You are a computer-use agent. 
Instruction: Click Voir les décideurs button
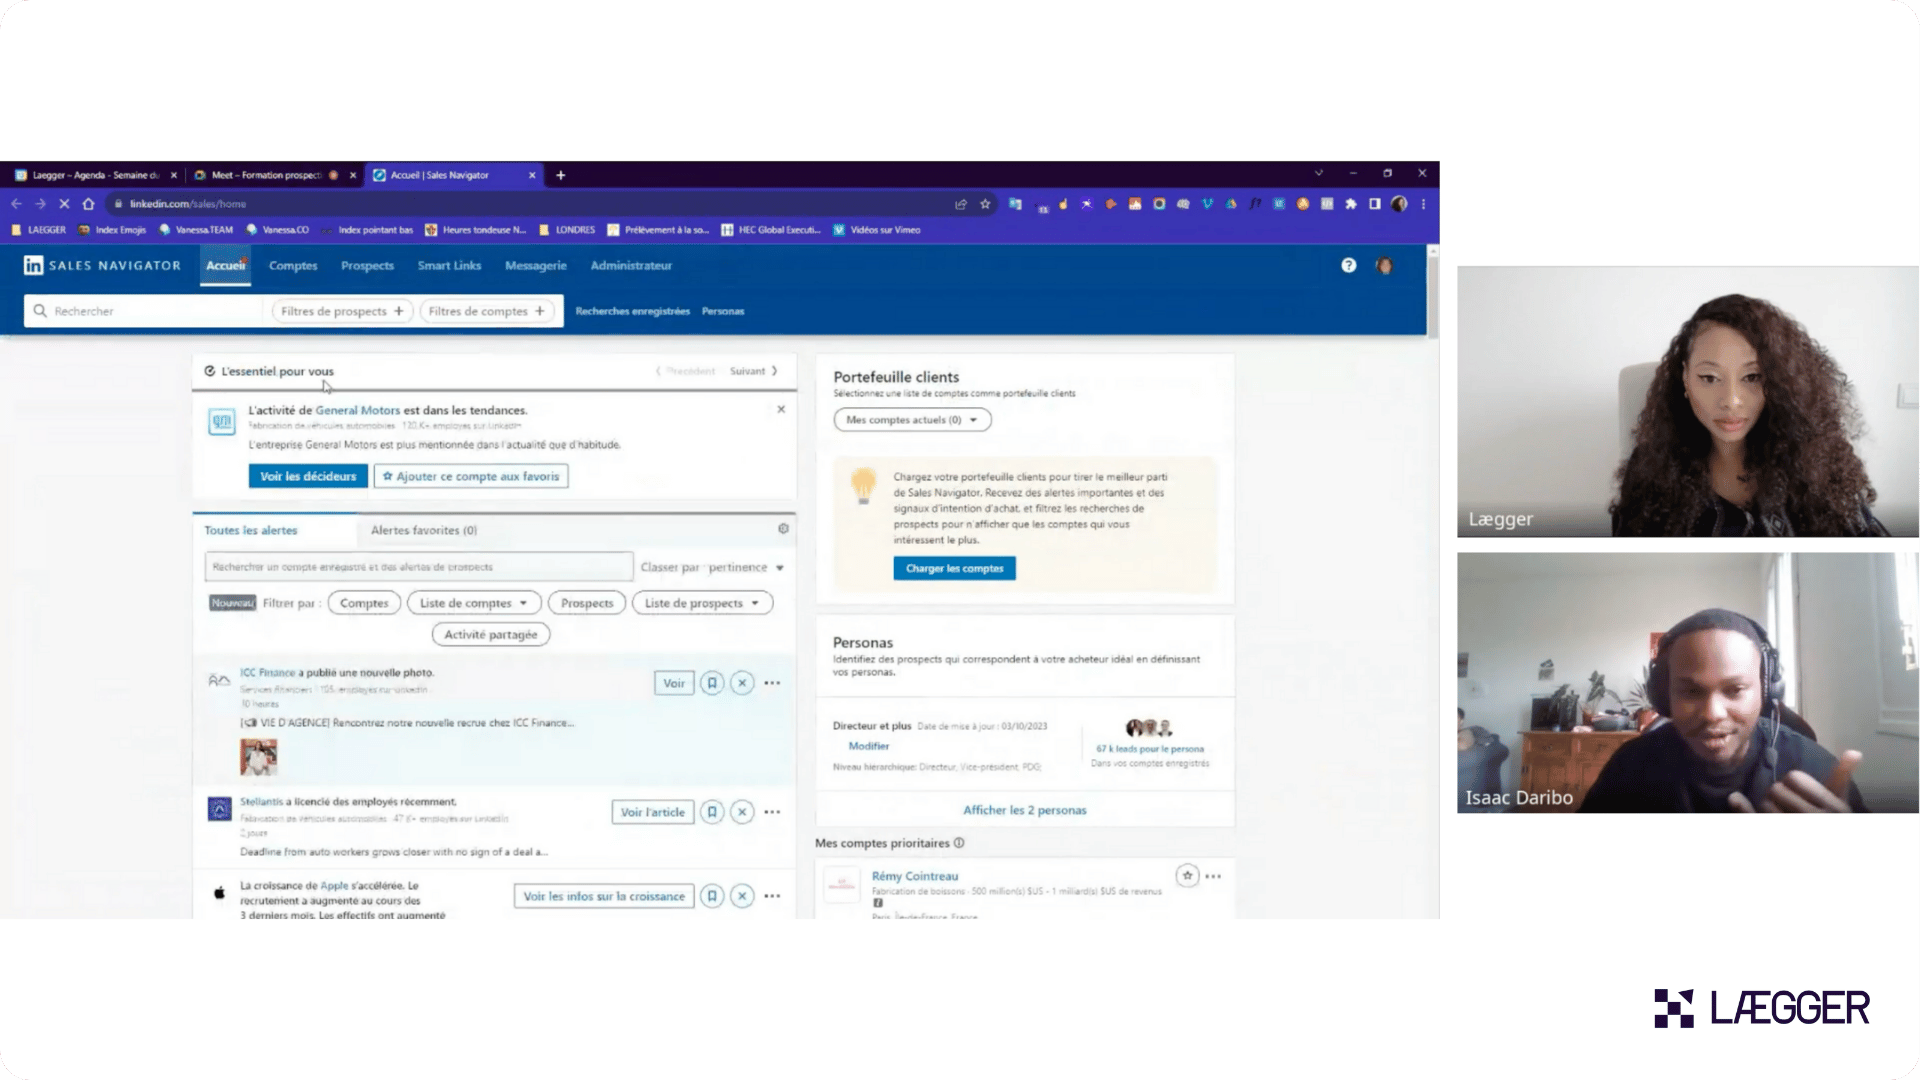coord(308,476)
